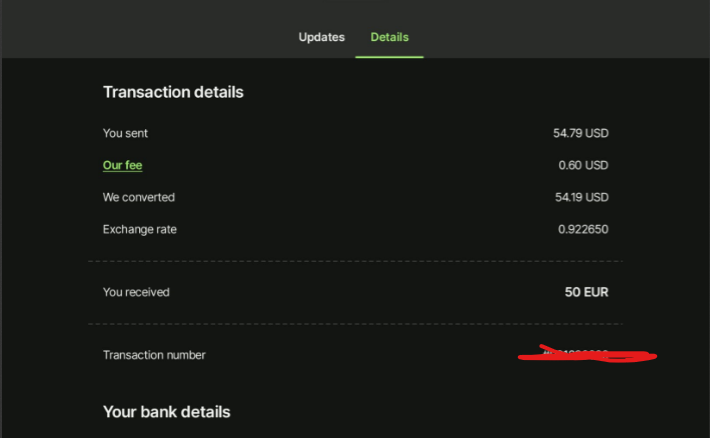Click the green underline beneath Details tab

[x=389, y=56]
